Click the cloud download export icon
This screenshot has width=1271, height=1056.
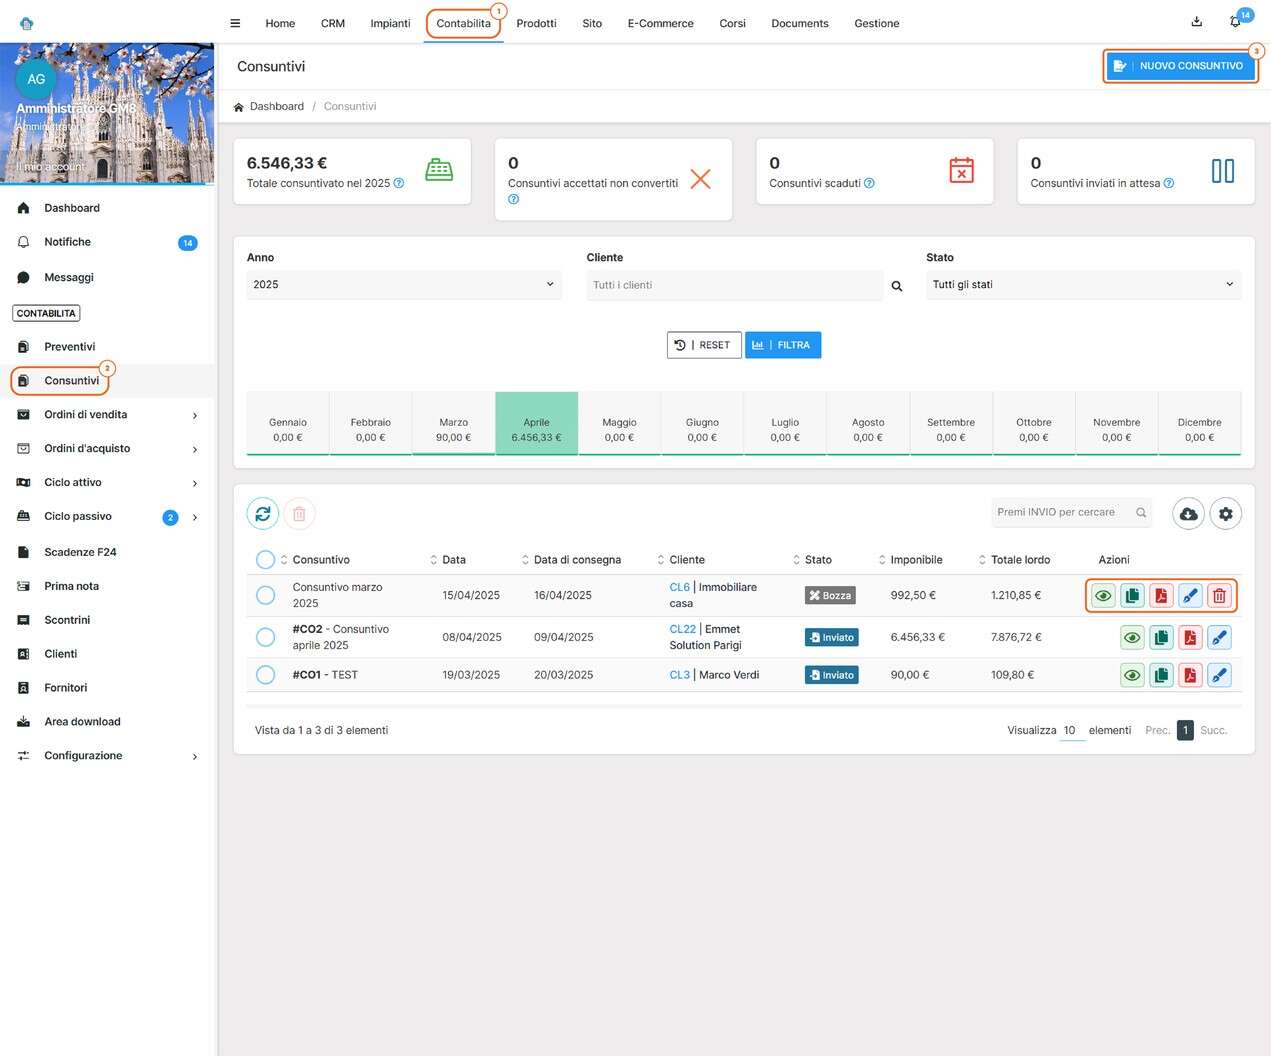(x=1188, y=514)
